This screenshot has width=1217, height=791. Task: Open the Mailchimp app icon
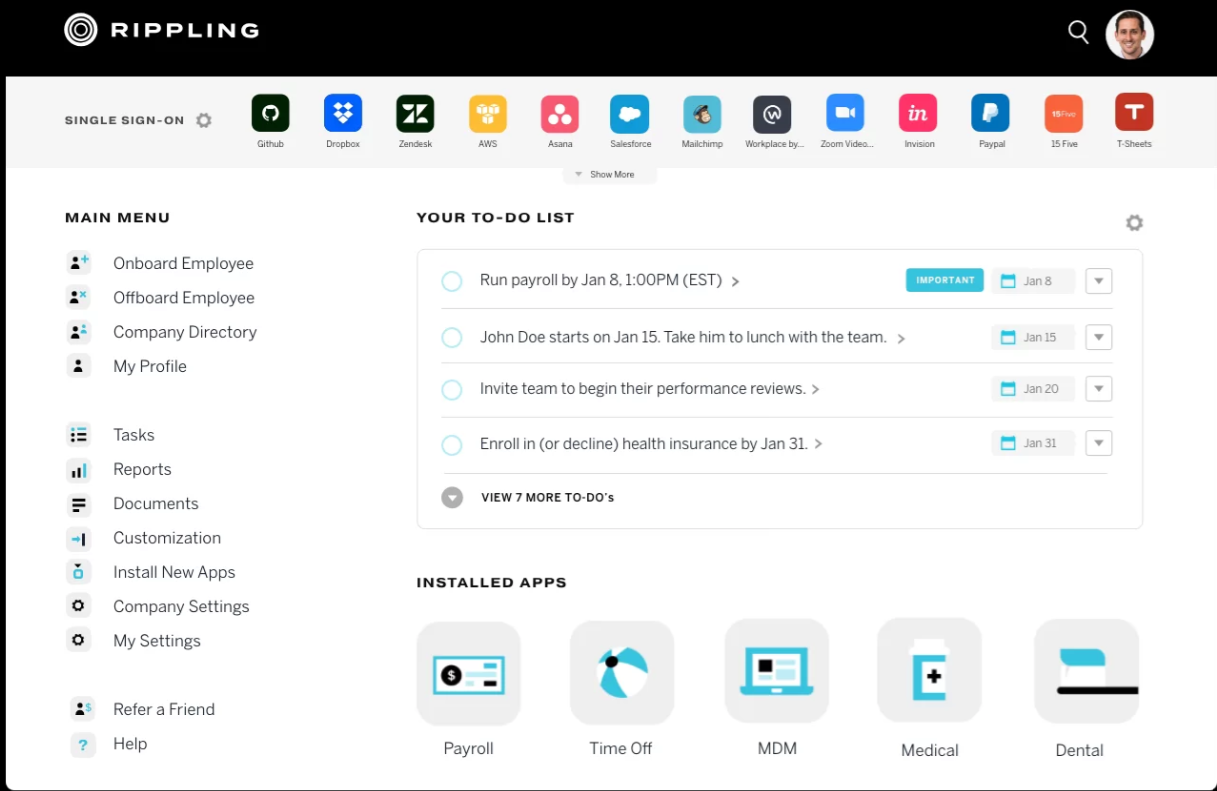702,114
